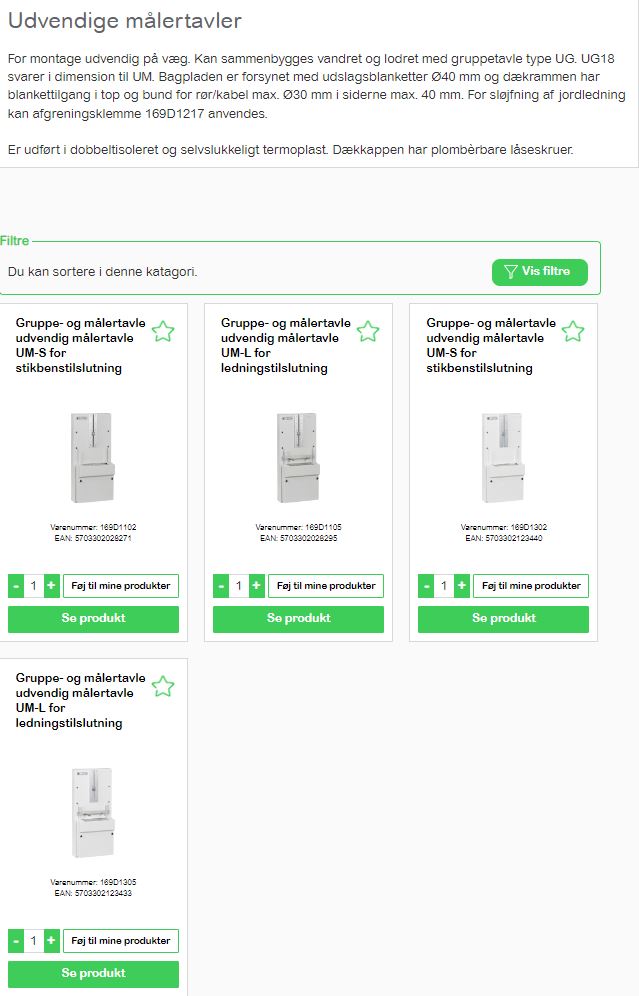Favorite star on product 169D1102 card
This screenshot has height=996, width=639.
163,331
